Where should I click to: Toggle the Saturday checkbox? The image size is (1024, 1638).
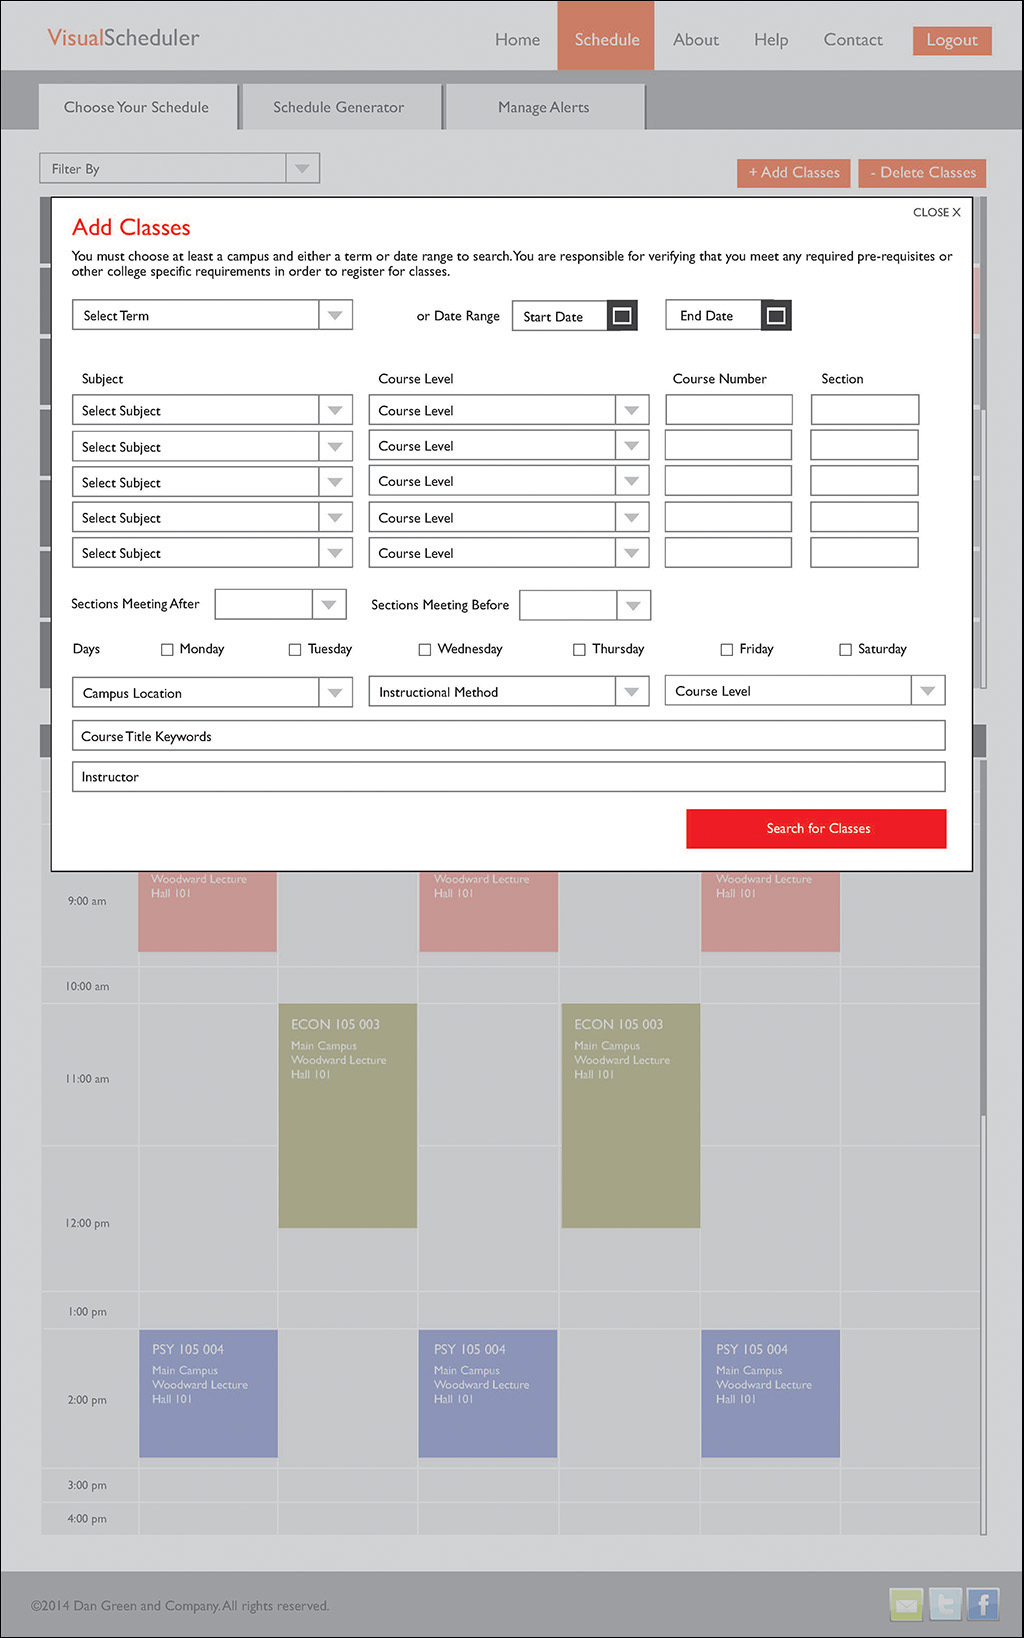pos(845,650)
